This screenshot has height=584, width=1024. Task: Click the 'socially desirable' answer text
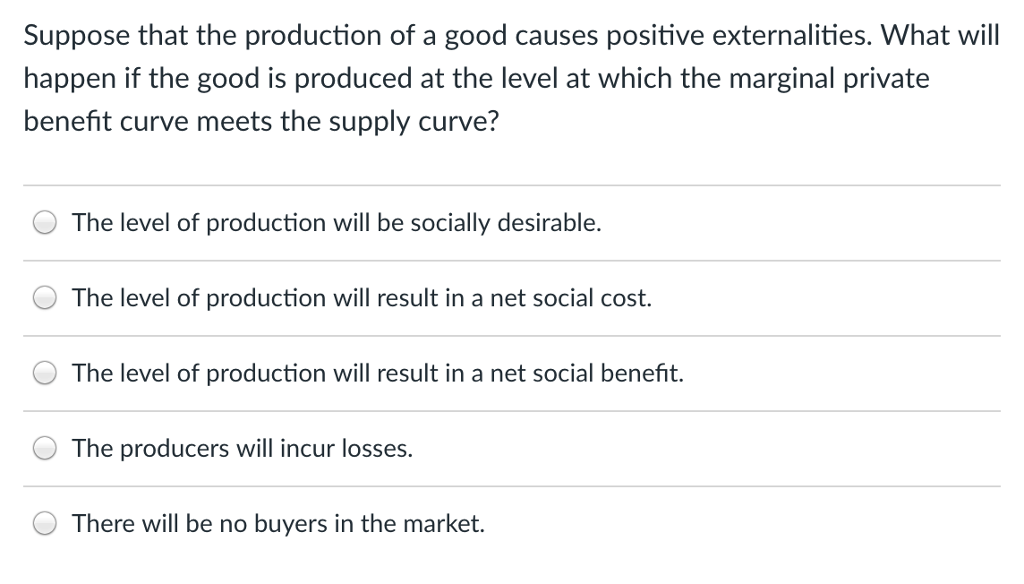[x=337, y=223]
